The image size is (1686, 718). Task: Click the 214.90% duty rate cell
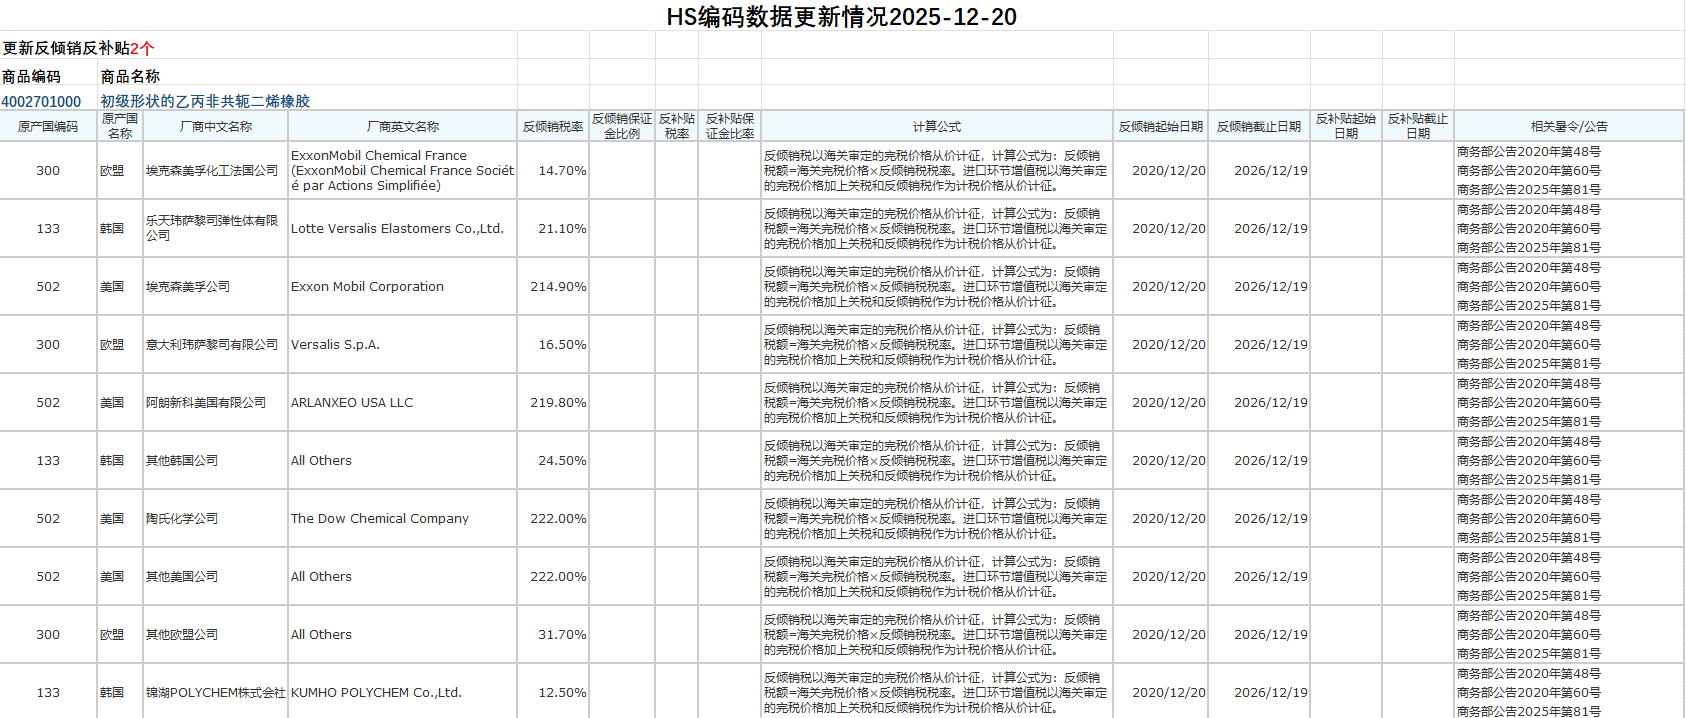[x=553, y=287]
